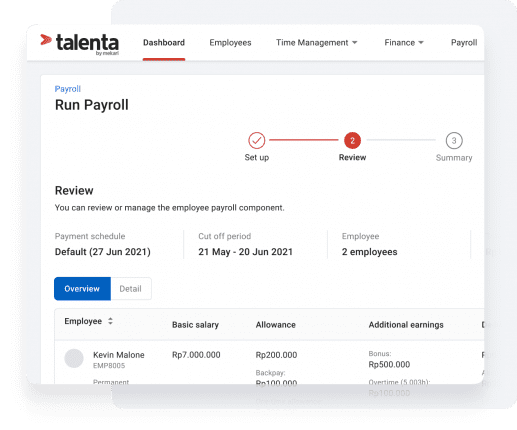Open the Payroll menu in the navbar
Screen dimensions: 517x430
tap(464, 43)
